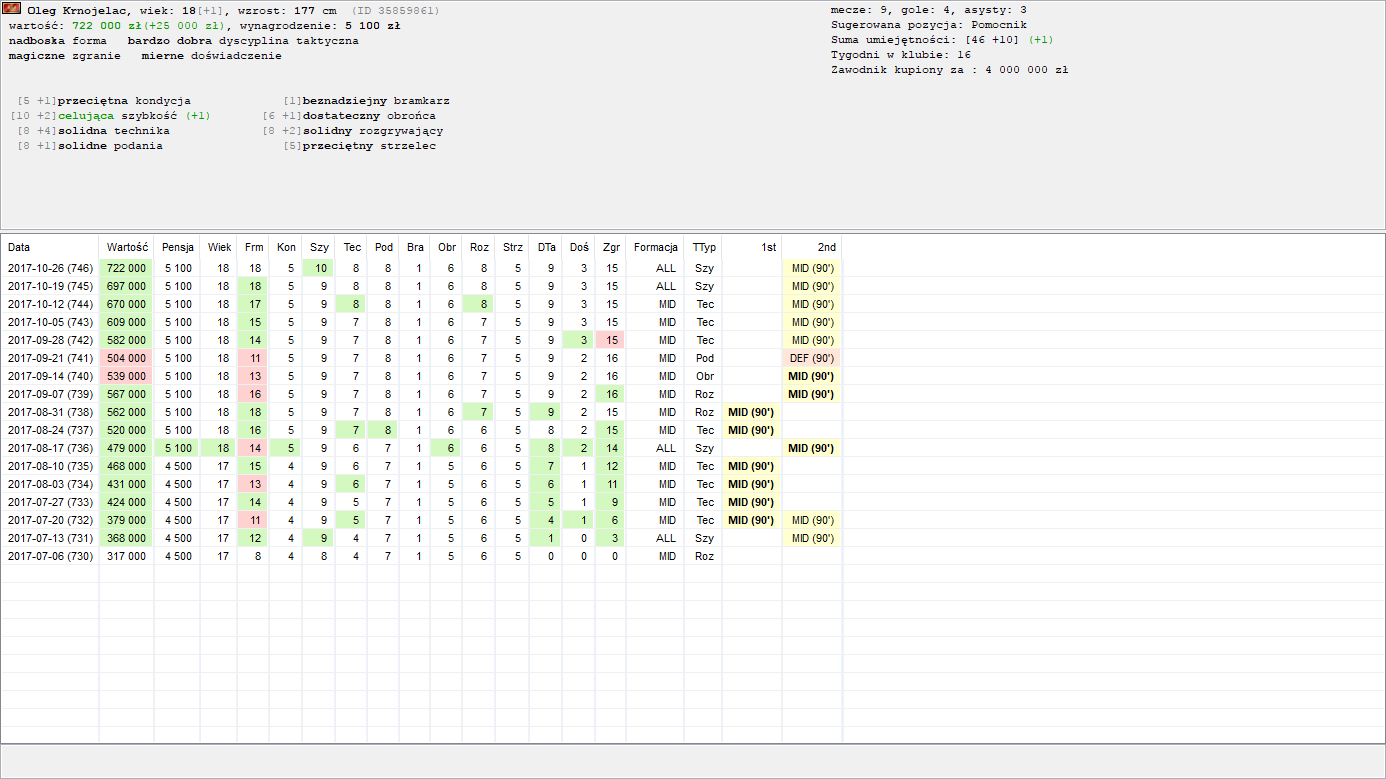The width and height of the screenshot is (1386, 779).
Task: Click the Szy column header
Action: pyautogui.click(x=319, y=247)
